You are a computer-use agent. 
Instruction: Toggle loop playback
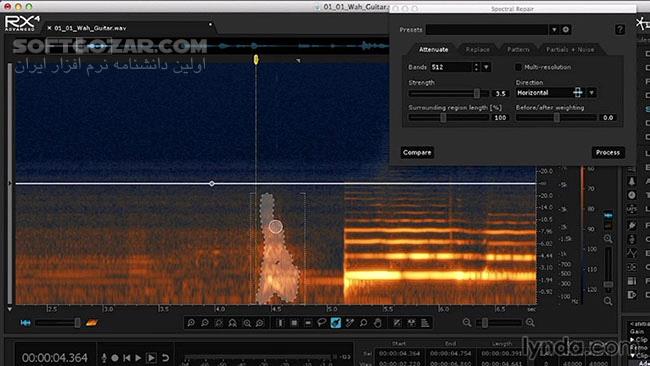[165, 357]
